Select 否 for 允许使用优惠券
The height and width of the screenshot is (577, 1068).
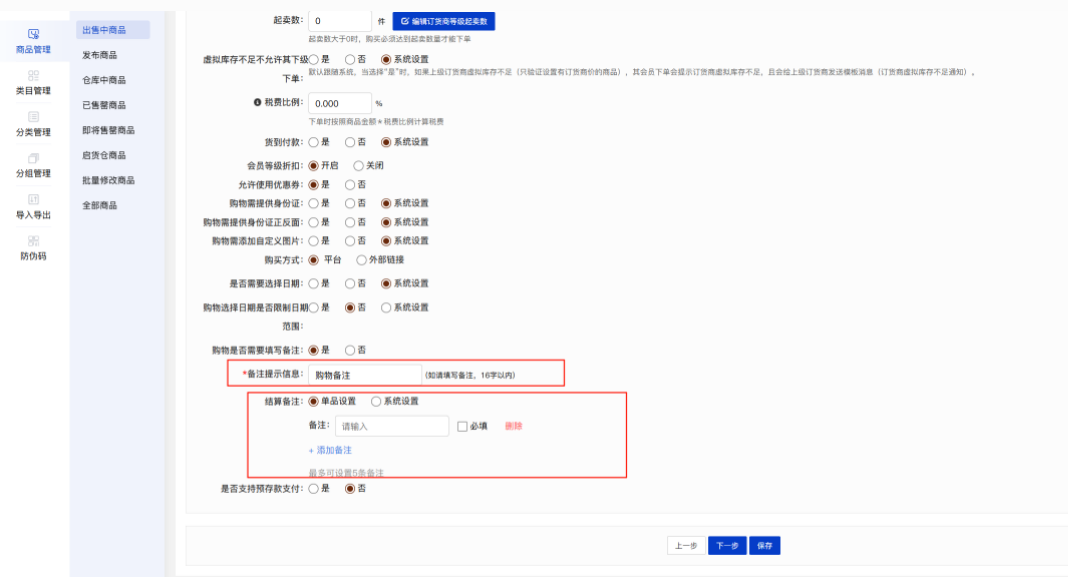click(x=350, y=185)
